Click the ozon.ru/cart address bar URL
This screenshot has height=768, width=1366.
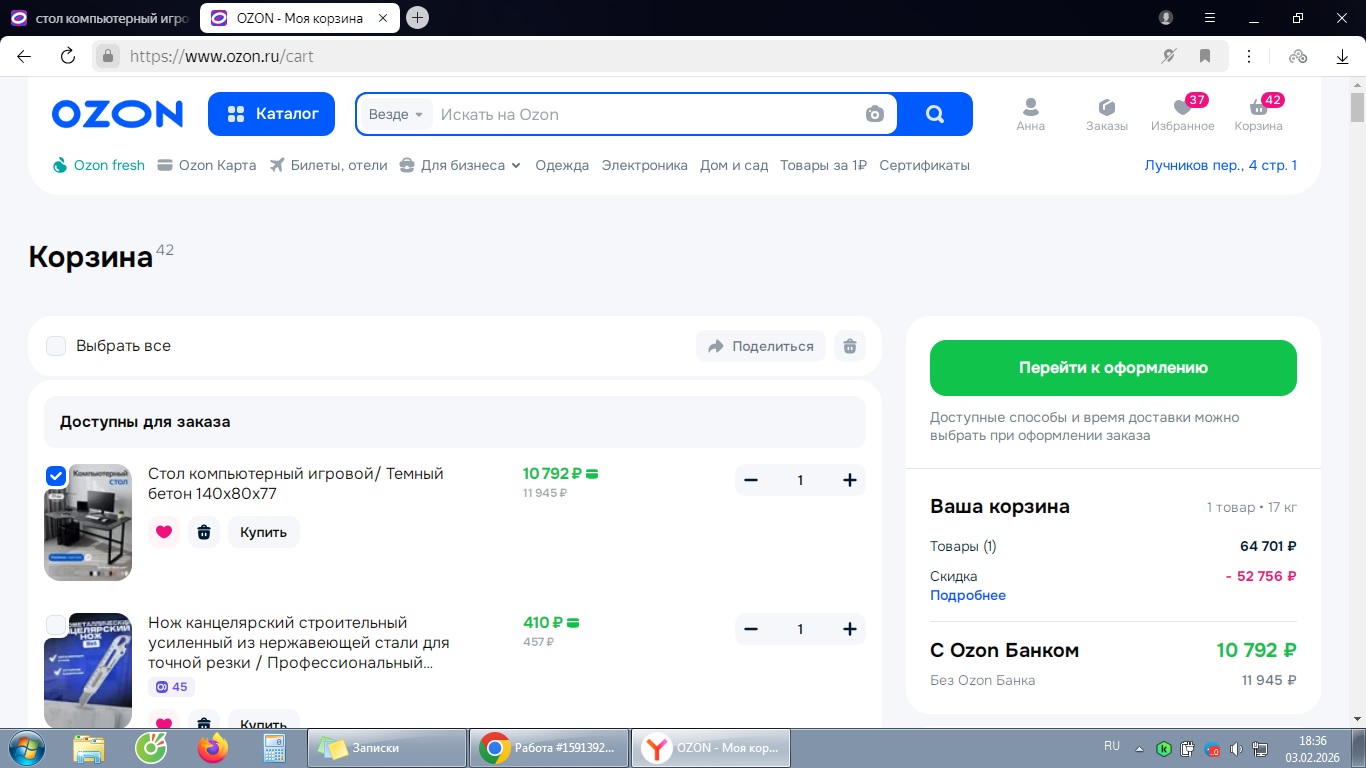coord(222,56)
